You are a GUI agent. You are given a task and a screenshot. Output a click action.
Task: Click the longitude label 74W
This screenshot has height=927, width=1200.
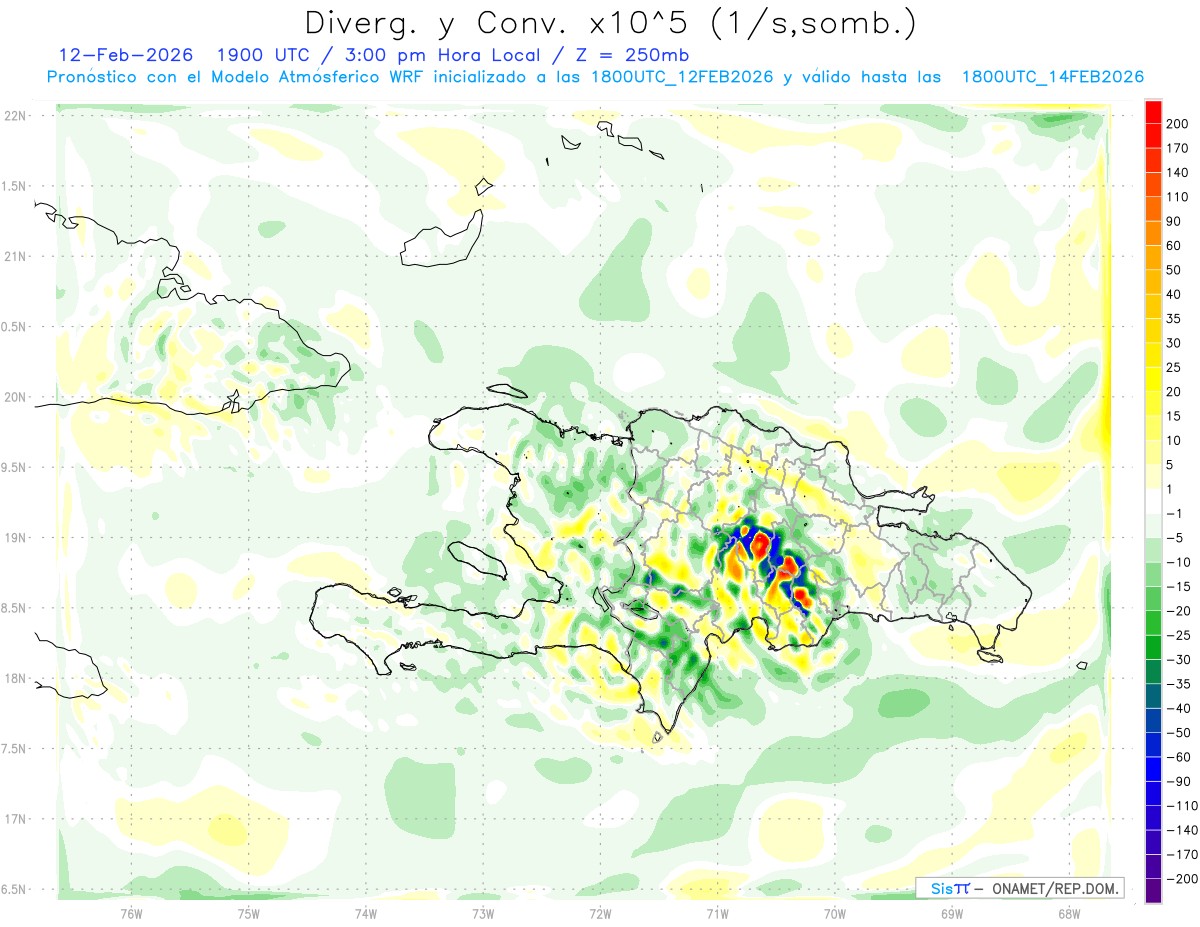point(366,913)
